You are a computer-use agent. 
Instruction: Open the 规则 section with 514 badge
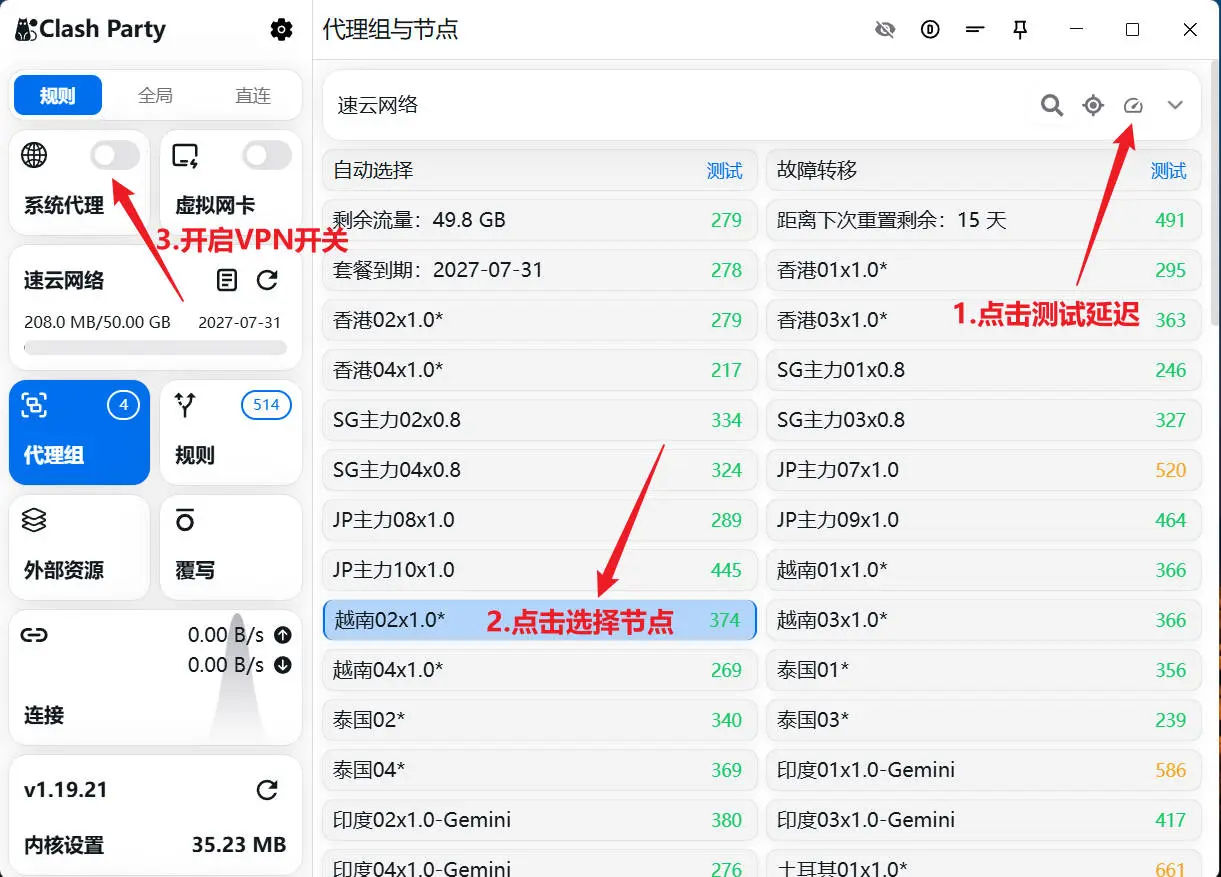tap(230, 432)
